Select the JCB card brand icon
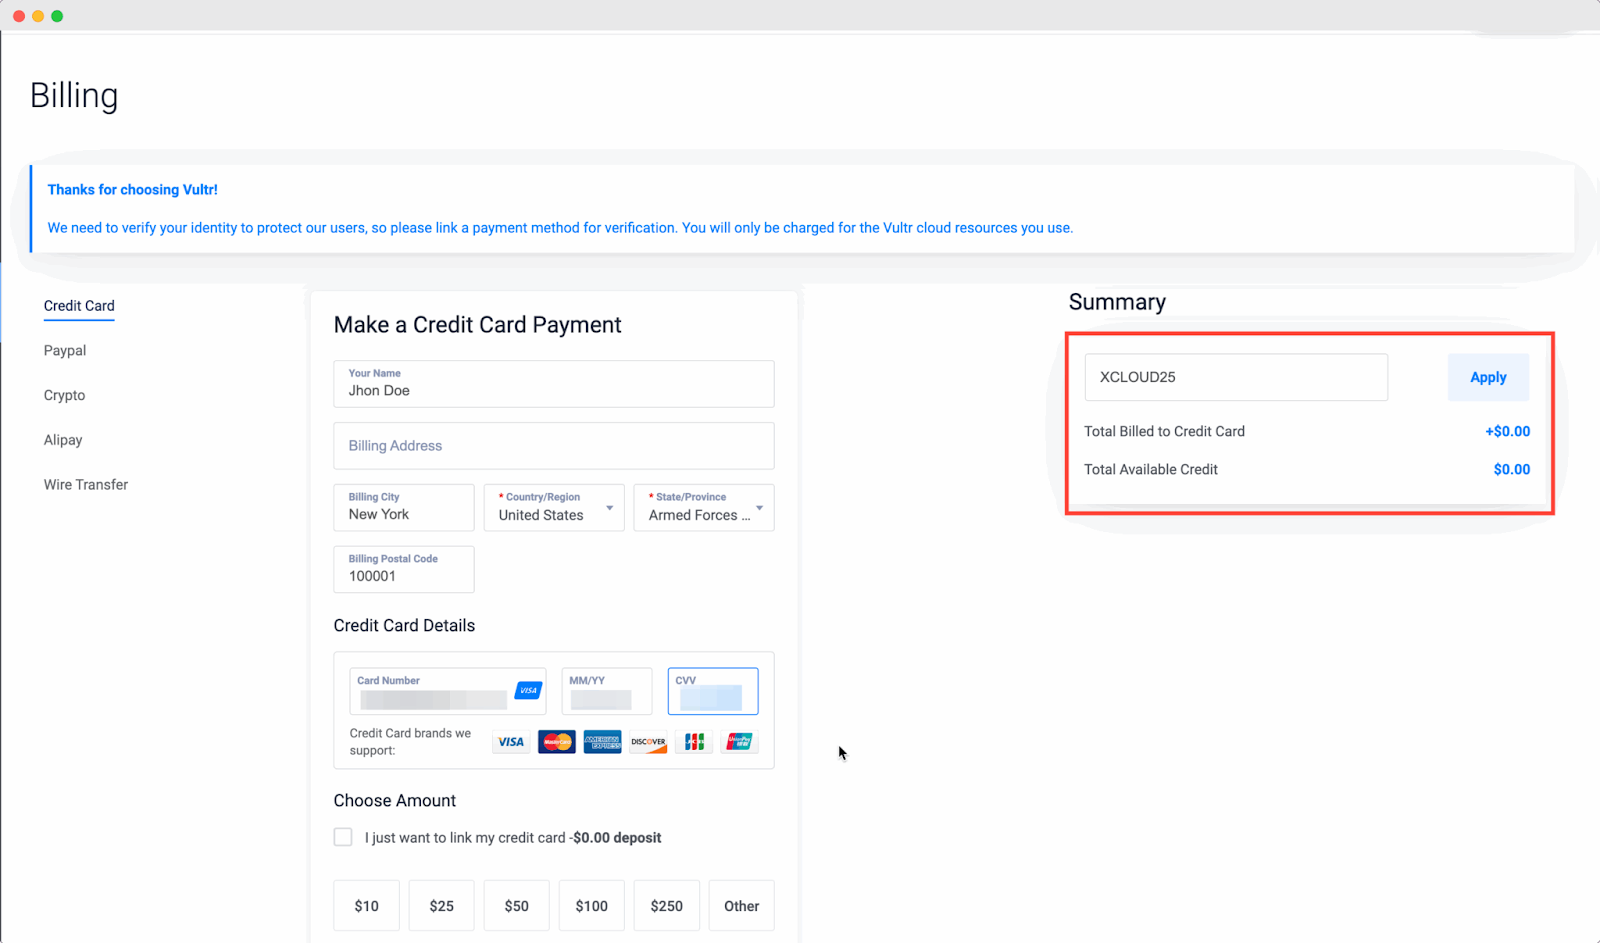 coord(693,741)
